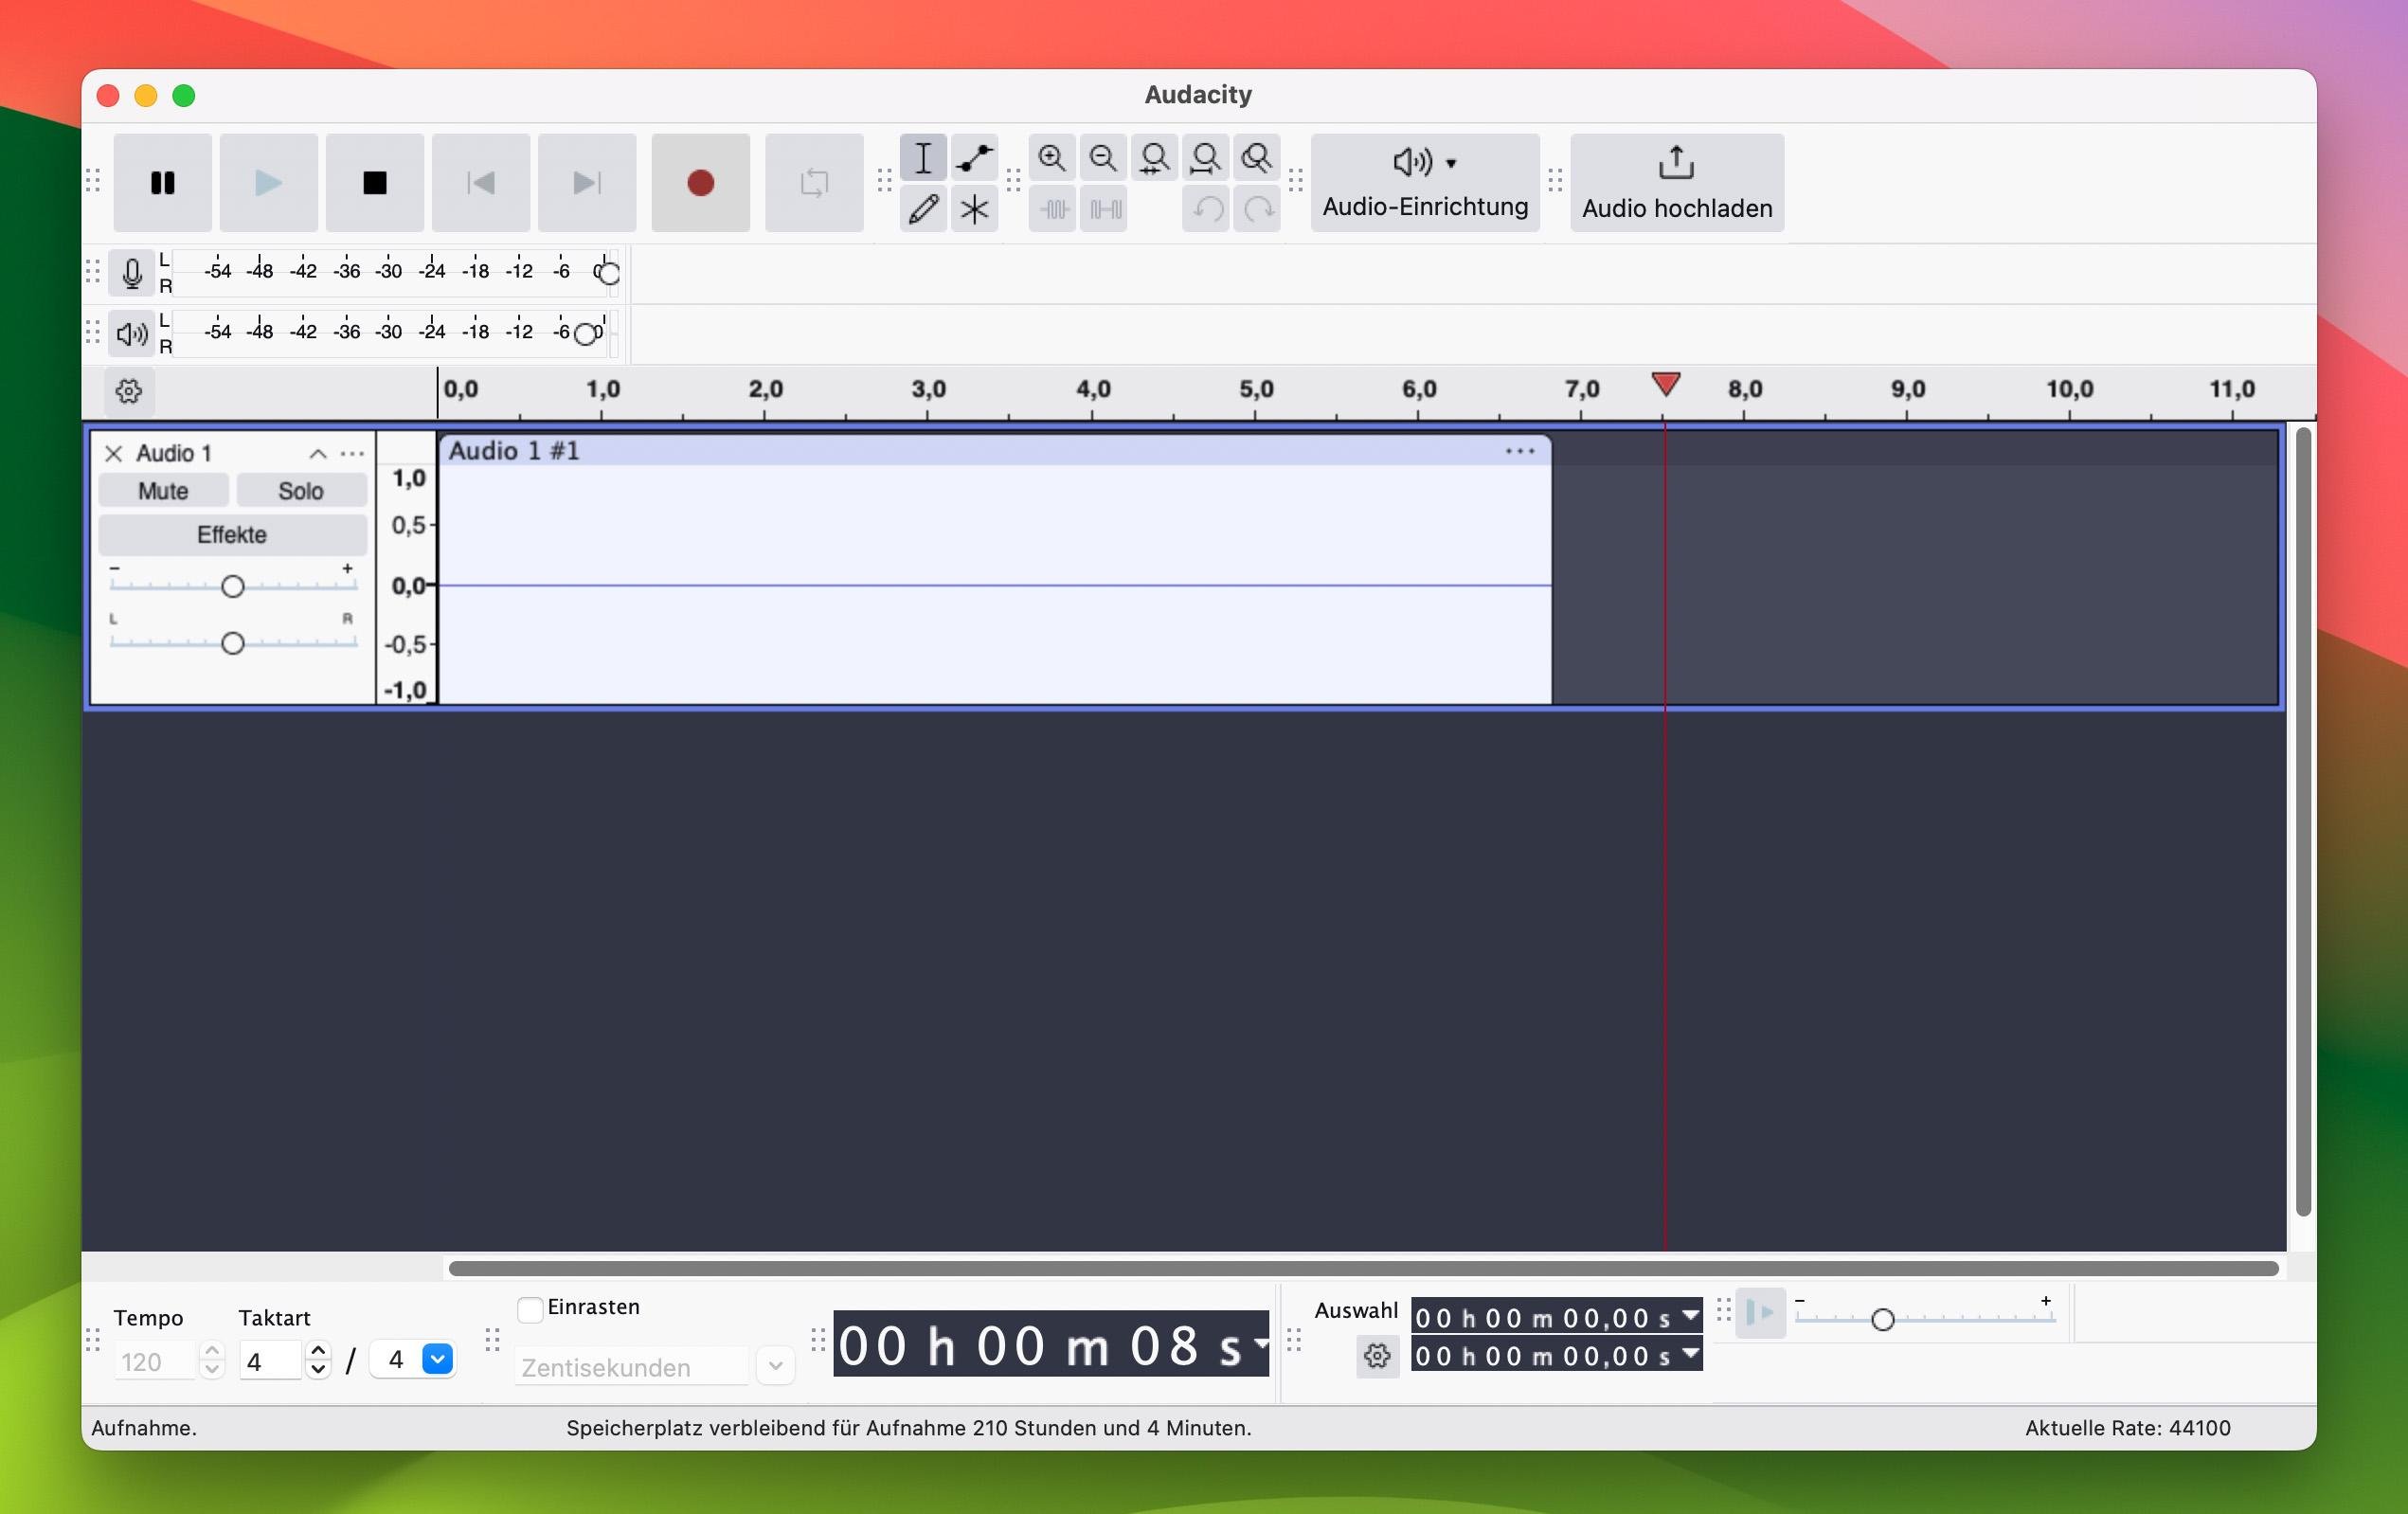
Task: Skip to start of project
Action: pos(480,183)
